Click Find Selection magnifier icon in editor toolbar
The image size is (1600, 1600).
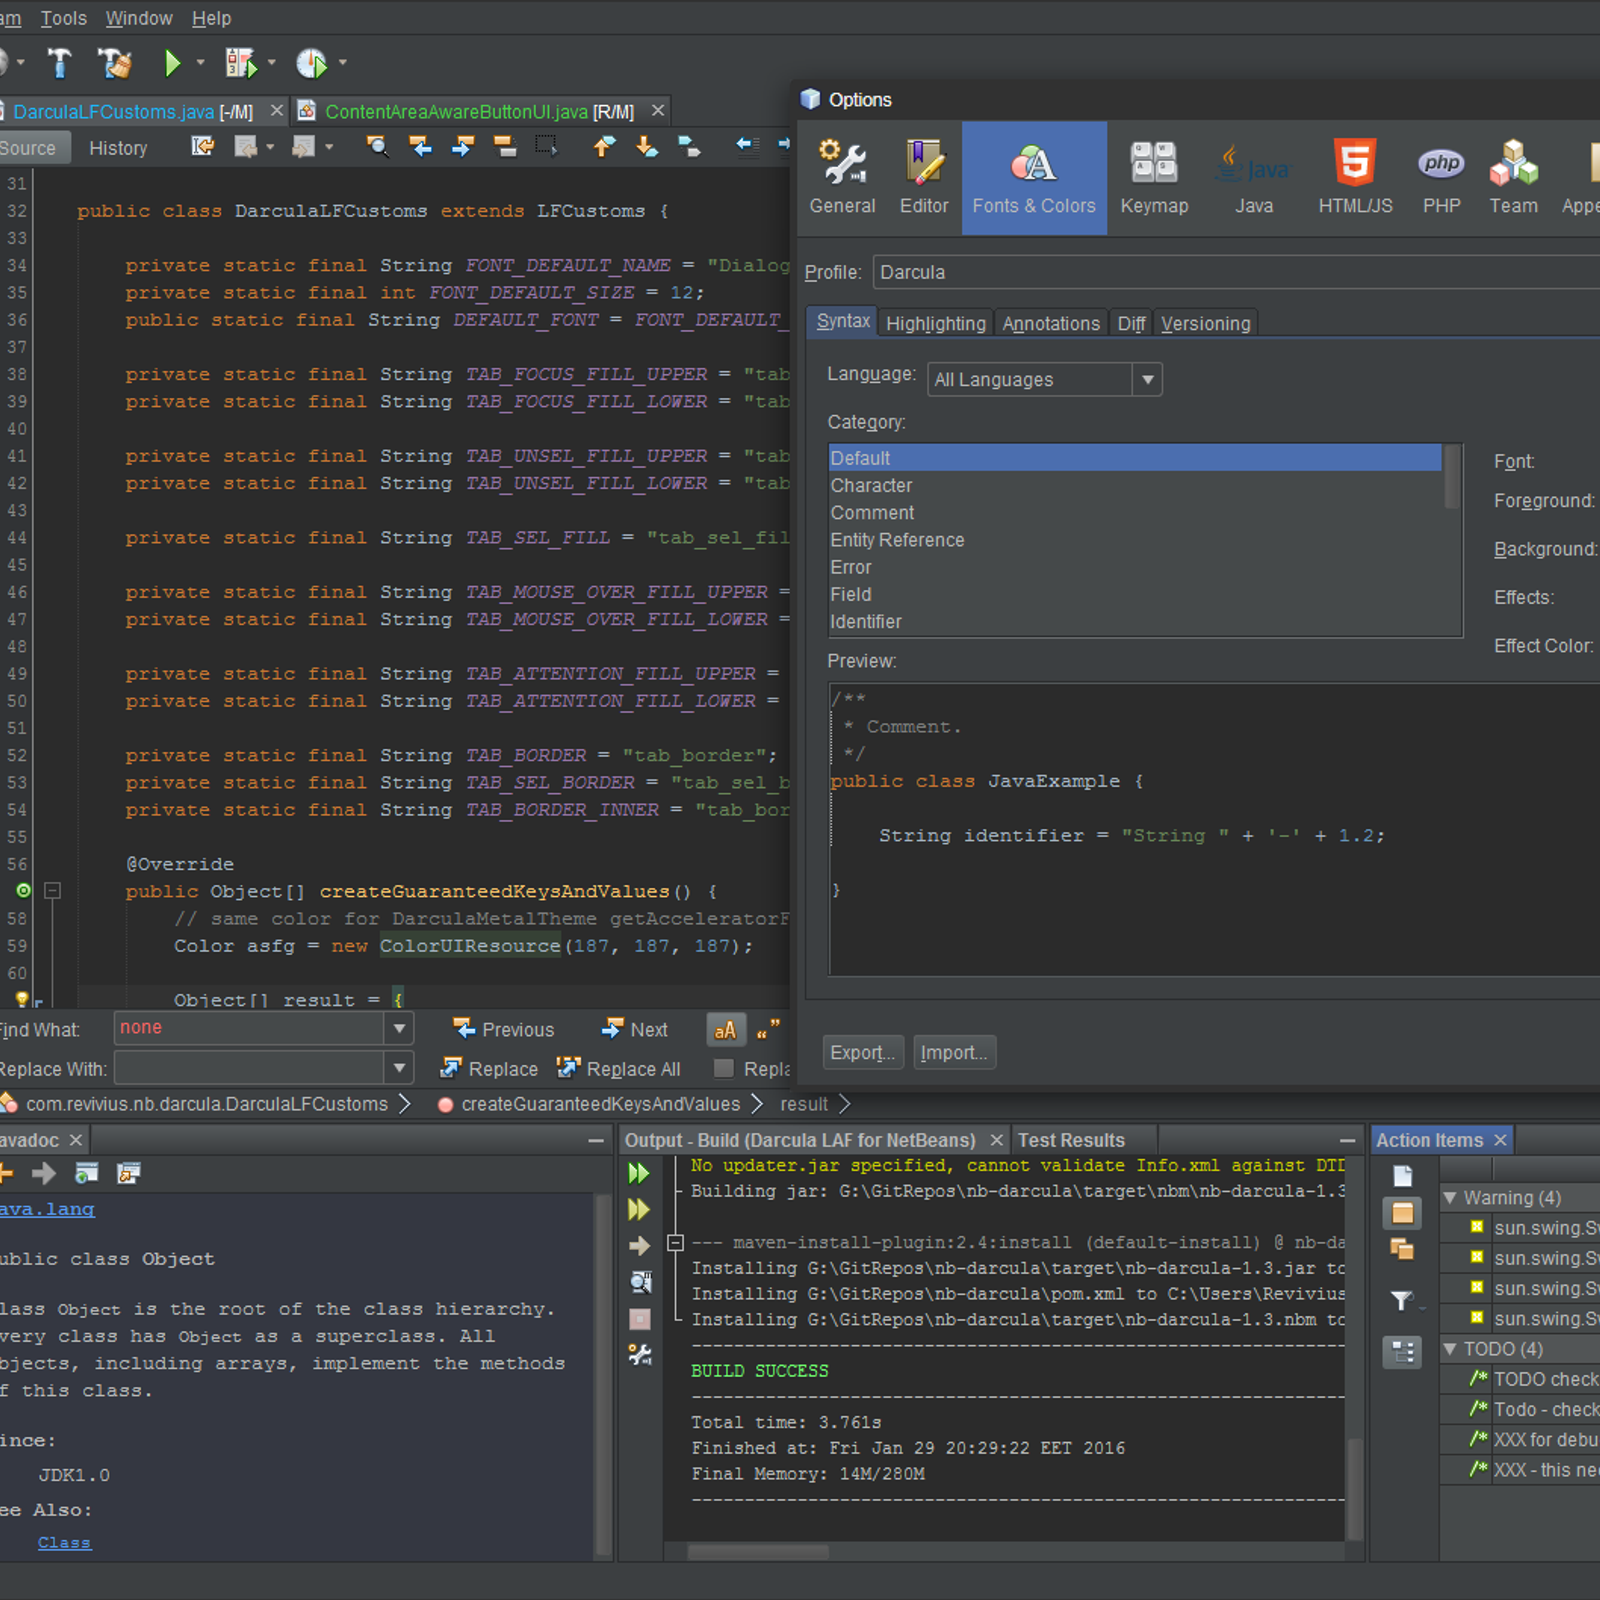click(377, 147)
